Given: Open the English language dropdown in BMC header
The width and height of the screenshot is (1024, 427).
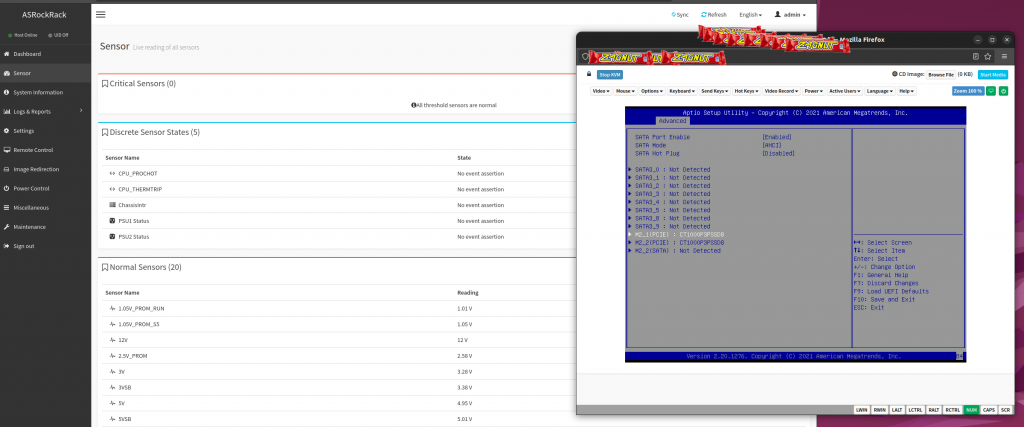Looking at the screenshot, I should tap(750, 14).
